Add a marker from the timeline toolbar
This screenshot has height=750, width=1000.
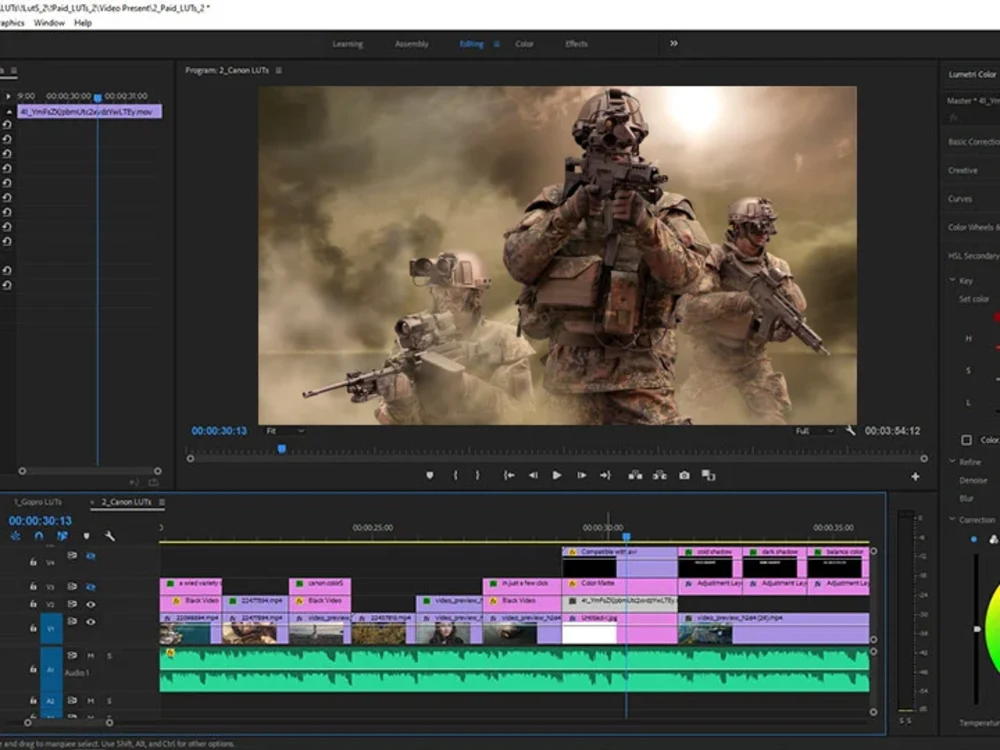point(86,536)
